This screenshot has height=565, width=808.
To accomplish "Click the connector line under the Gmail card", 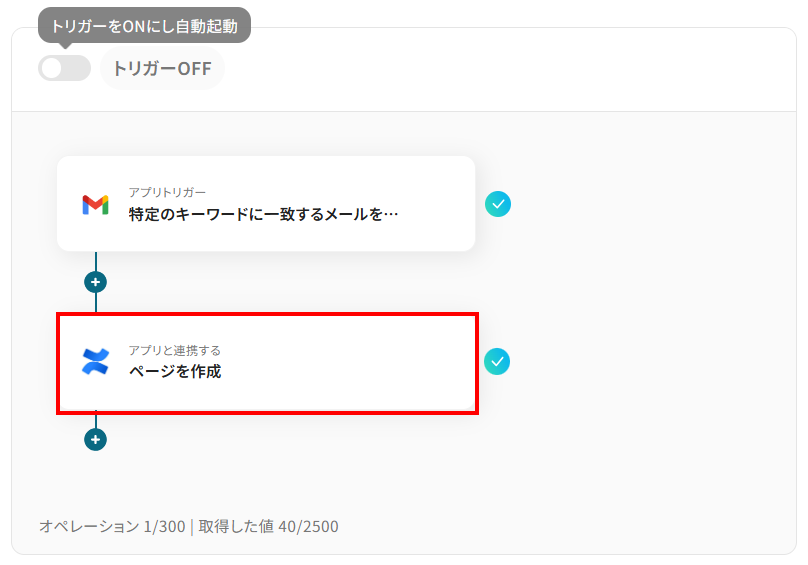I will click(x=96, y=261).
